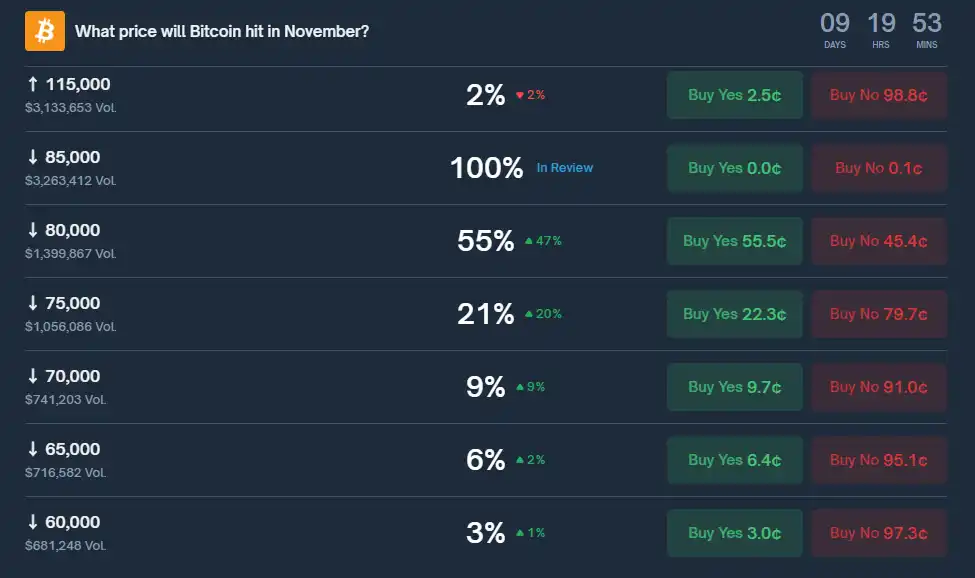Open the In Review status link
The image size is (975, 578).
point(566,168)
